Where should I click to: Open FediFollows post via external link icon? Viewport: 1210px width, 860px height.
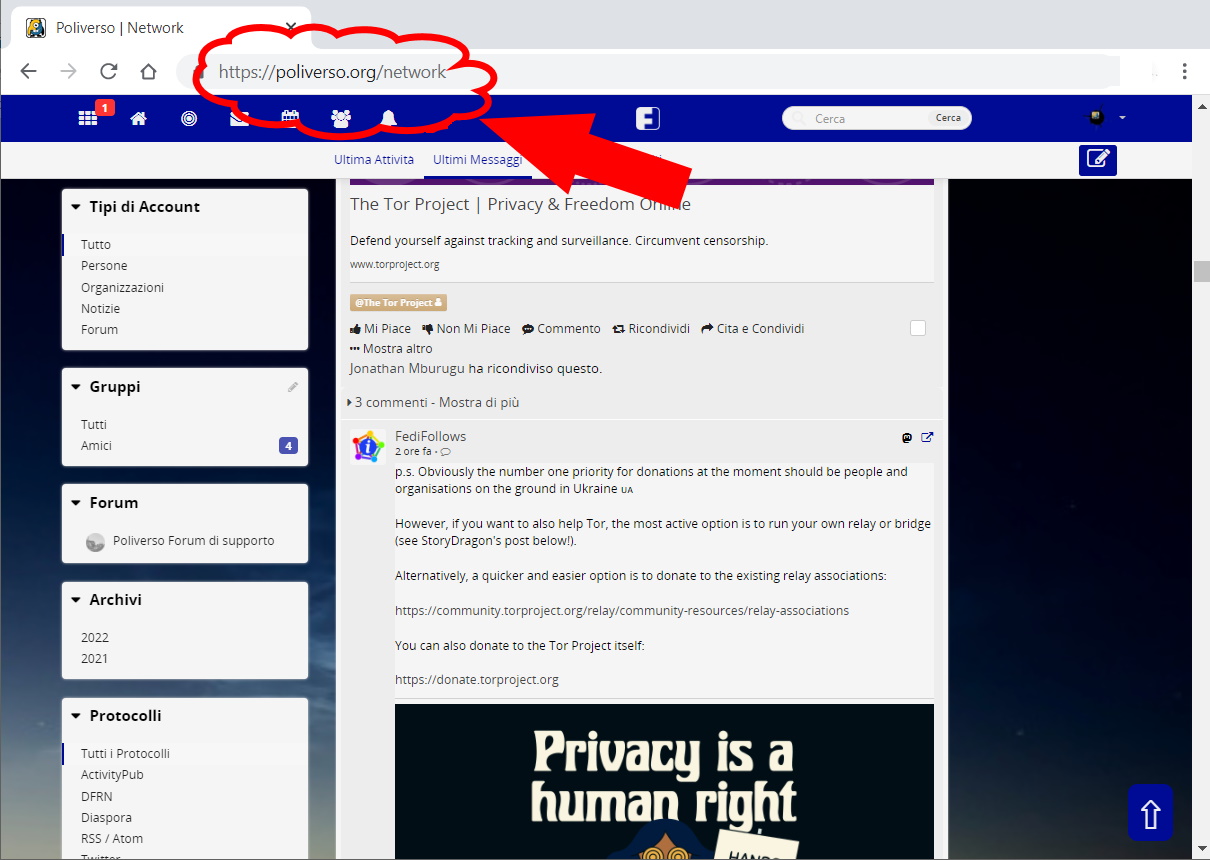pyautogui.click(x=927, y=437)
